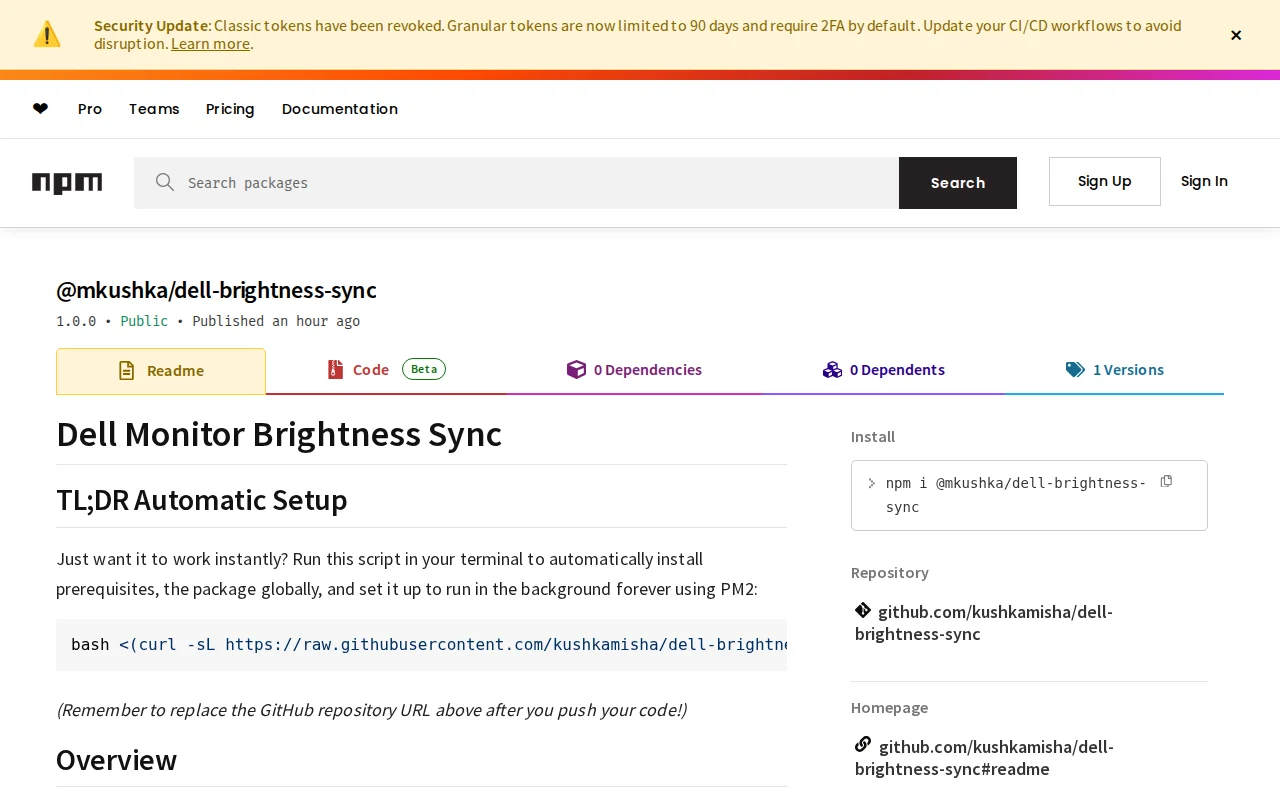
Task: Click the Beta badge on Code tab
Action: click(x=424, y=369)
